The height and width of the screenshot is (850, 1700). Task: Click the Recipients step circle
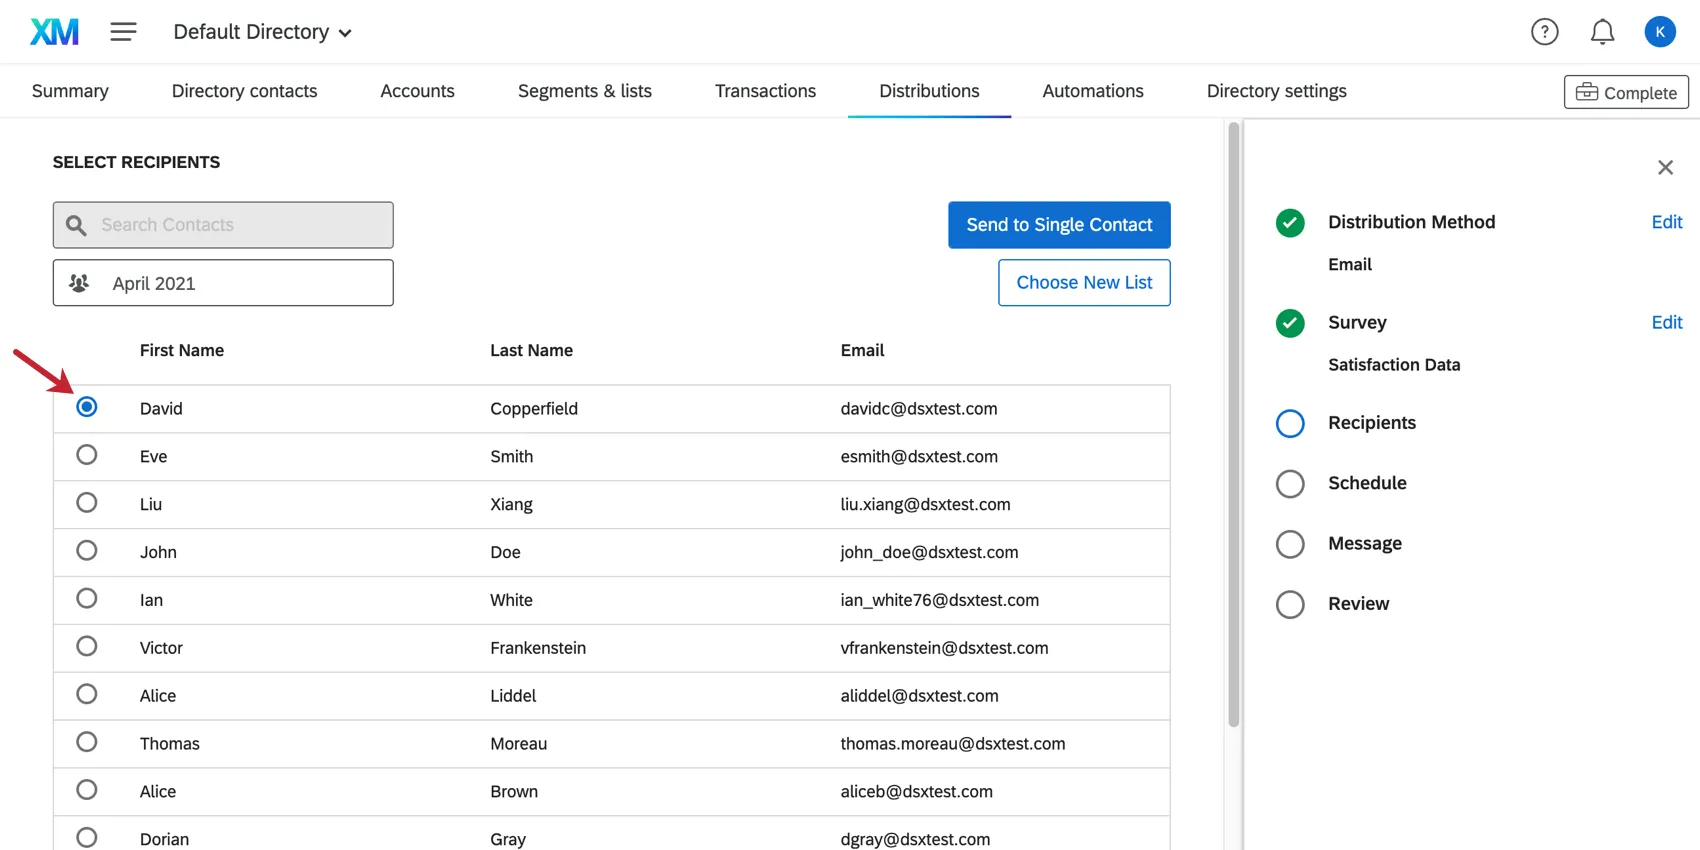click(1290, 423)
